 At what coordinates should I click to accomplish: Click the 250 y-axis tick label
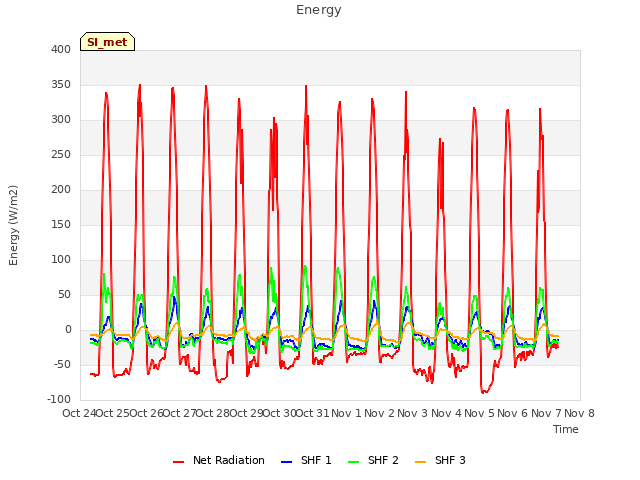click(x=61, y=155)
